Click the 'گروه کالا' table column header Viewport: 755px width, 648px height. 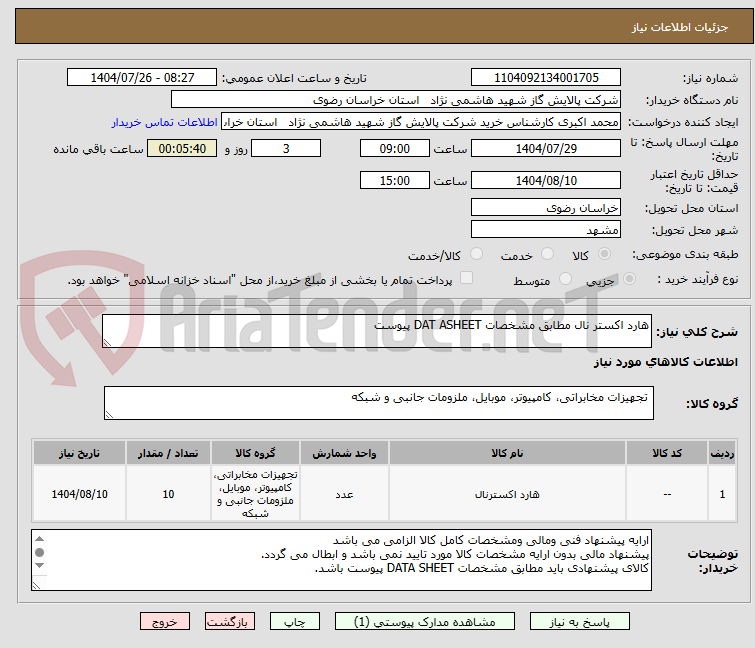[255, 453]
